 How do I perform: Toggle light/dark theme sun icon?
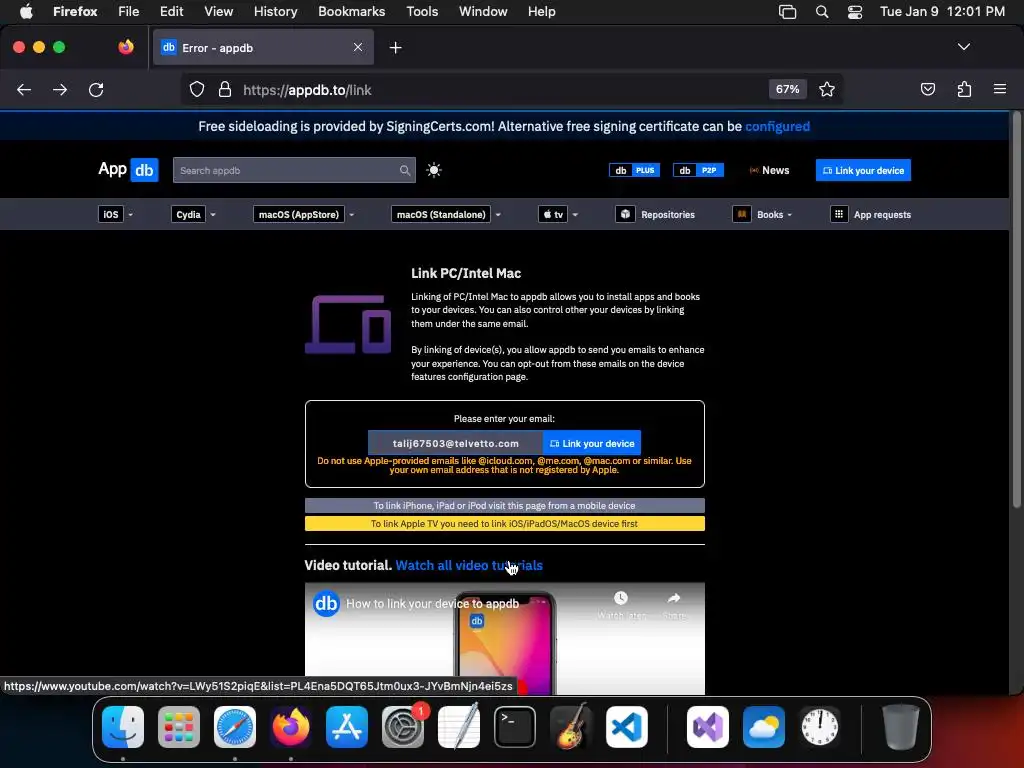click(x=434, y=170)
